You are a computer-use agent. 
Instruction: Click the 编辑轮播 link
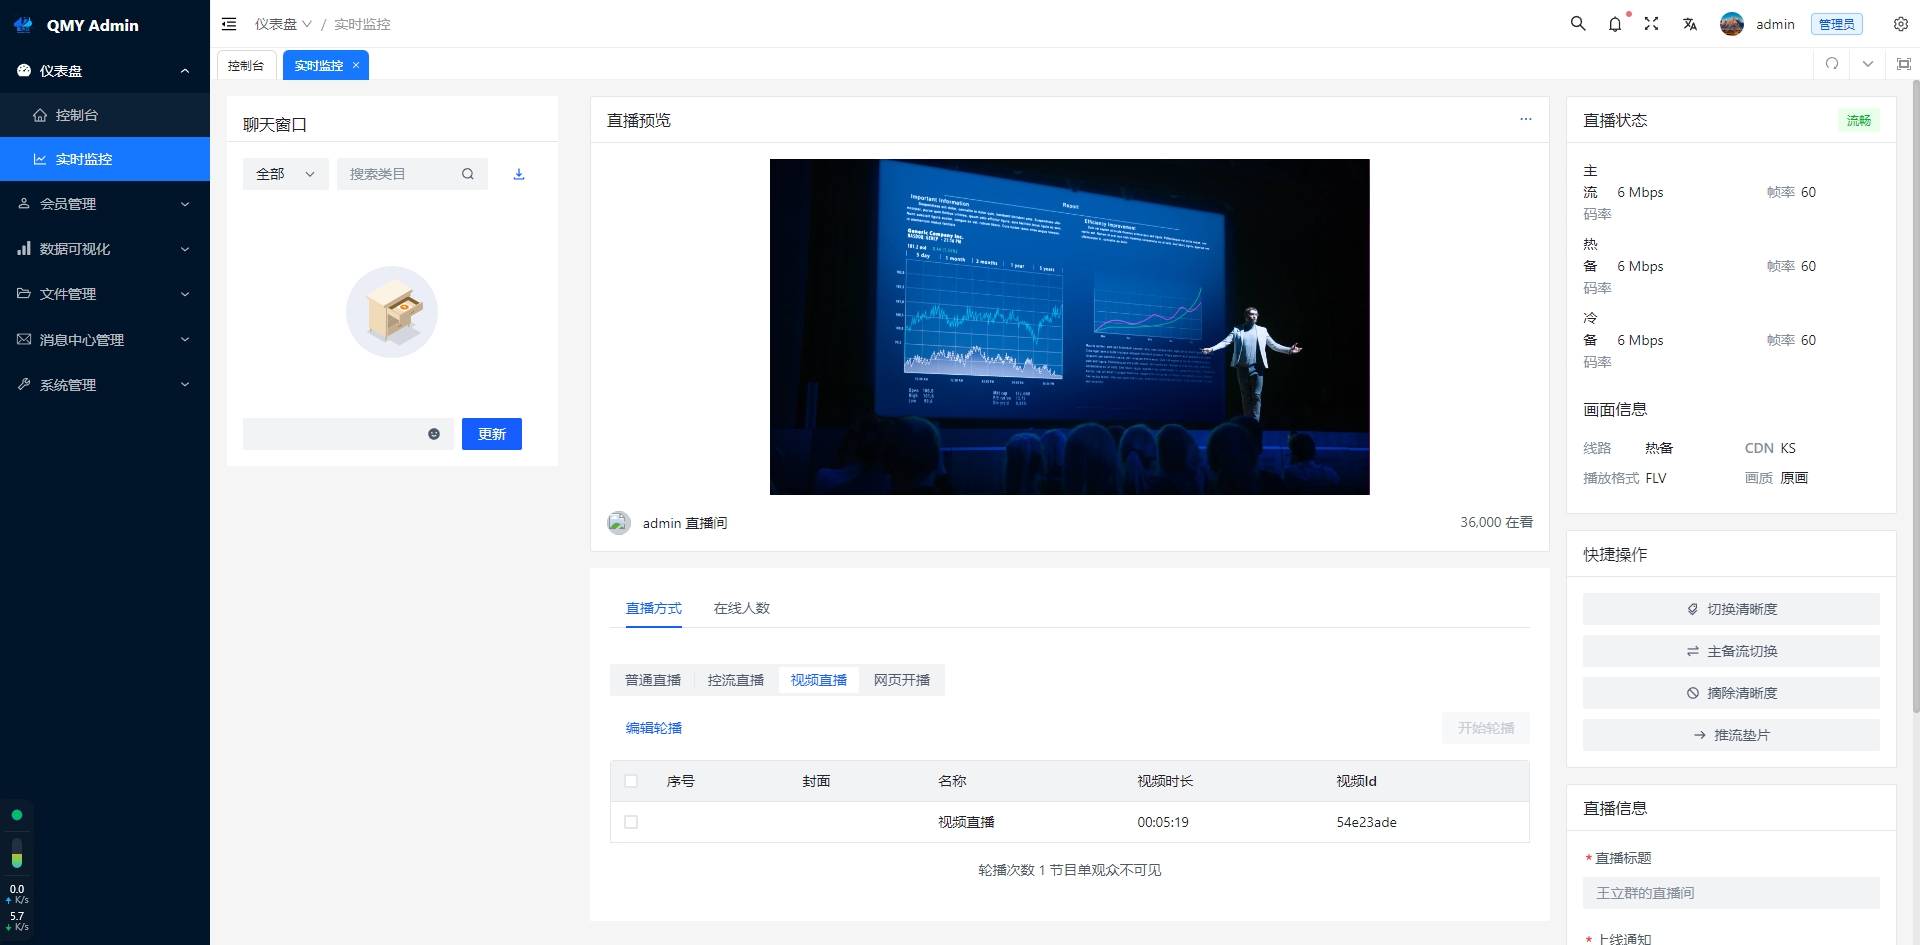coord(654,728)
